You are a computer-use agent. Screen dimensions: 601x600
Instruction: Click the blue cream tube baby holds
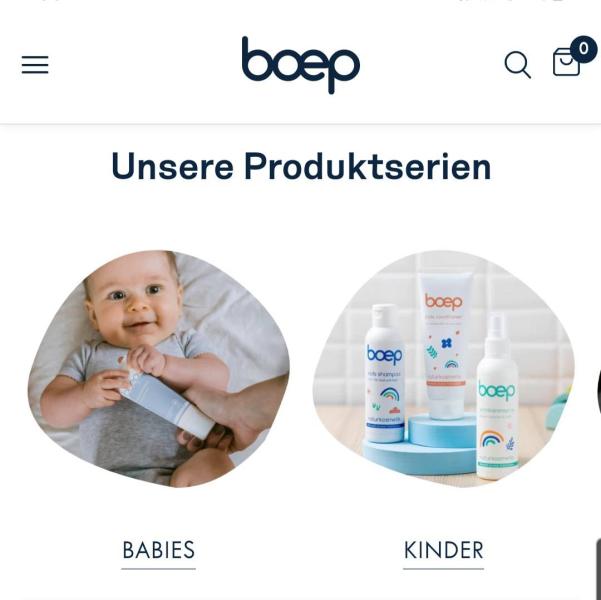click(x=166, y=402)
